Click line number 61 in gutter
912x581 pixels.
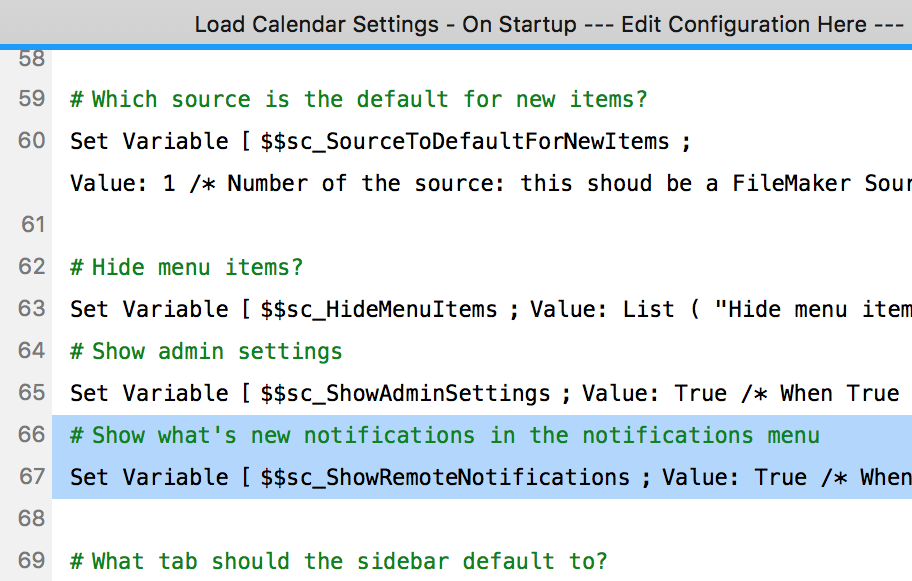(x=33, y=224)
